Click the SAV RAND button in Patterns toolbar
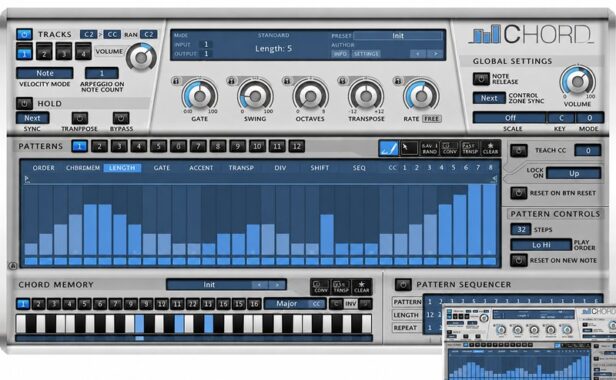Screen dimensions: 616x380 [429, 149]
